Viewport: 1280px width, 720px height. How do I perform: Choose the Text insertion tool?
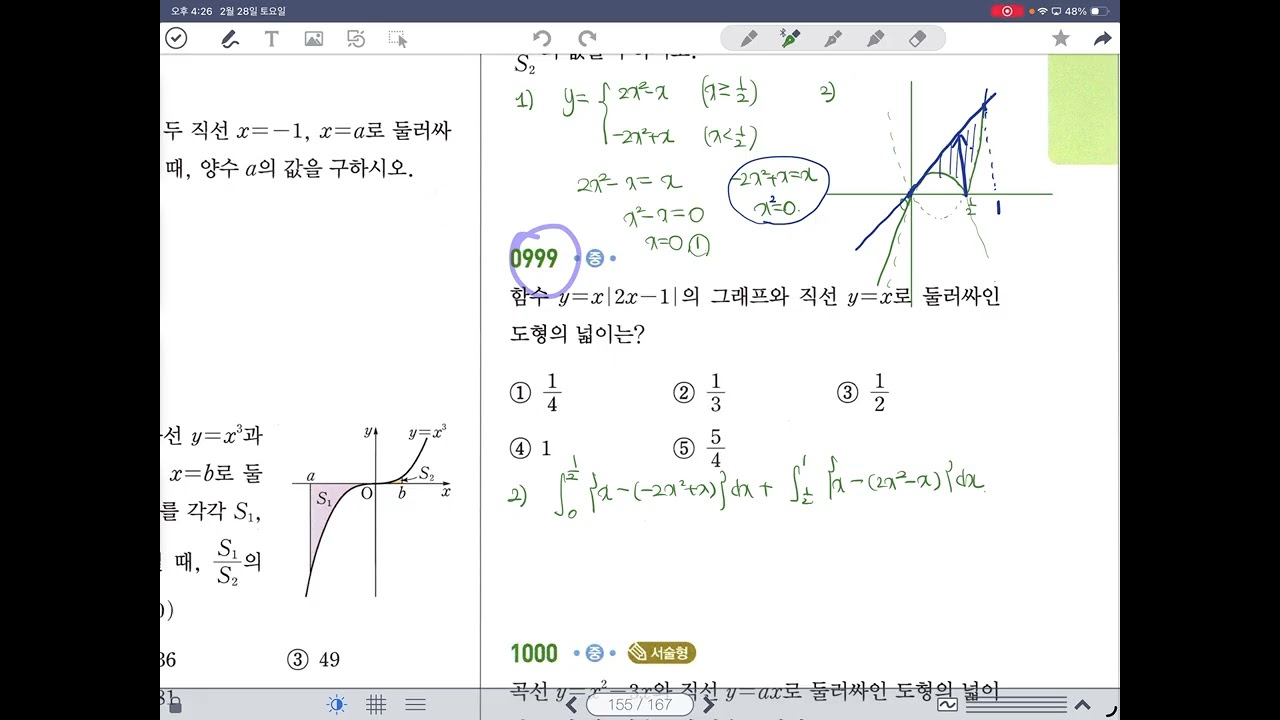click(271, 39)
